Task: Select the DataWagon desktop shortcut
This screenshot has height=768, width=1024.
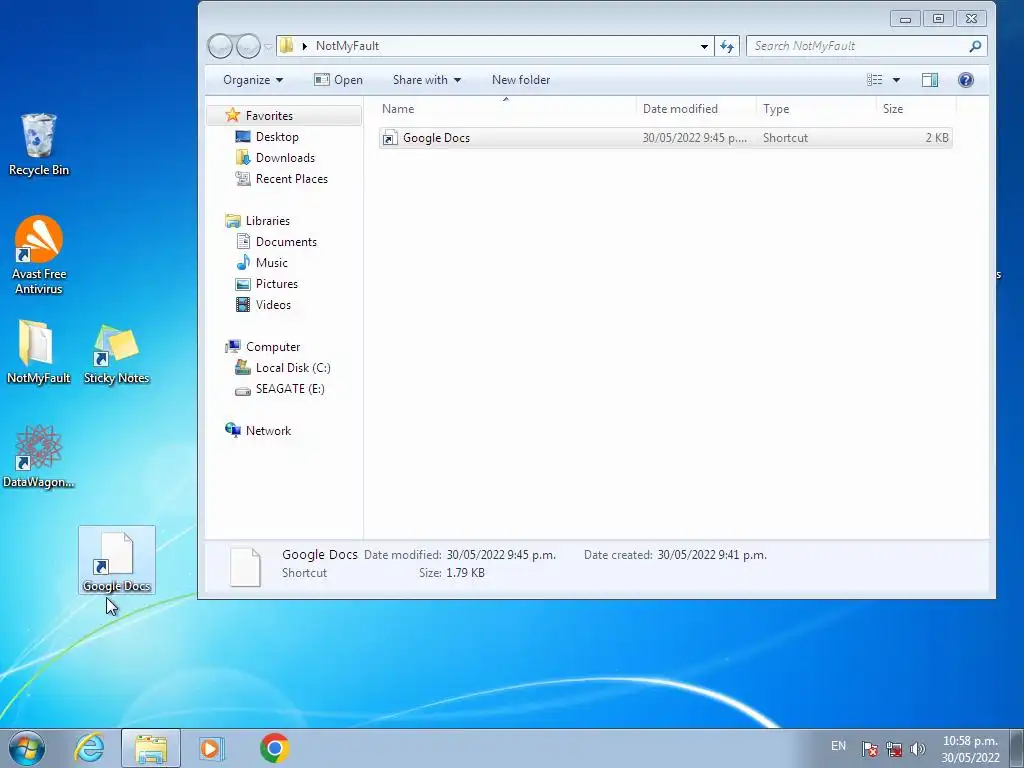Action: point(39,456)
